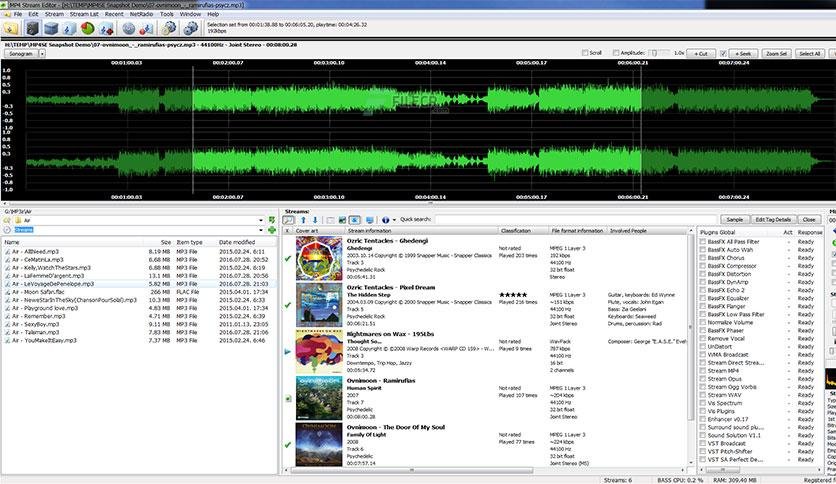This screenshot has width=836, height=484.
Task: Click the Sample button
Action: pos(734,220)
